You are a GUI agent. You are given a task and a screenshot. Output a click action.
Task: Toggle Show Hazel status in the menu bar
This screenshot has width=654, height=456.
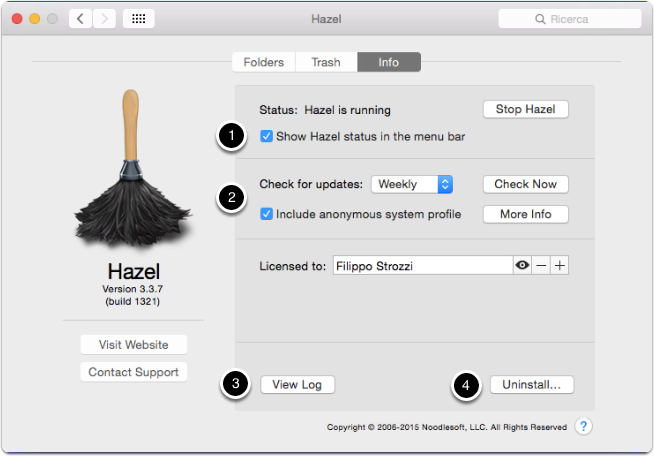[x=267, y=136]
